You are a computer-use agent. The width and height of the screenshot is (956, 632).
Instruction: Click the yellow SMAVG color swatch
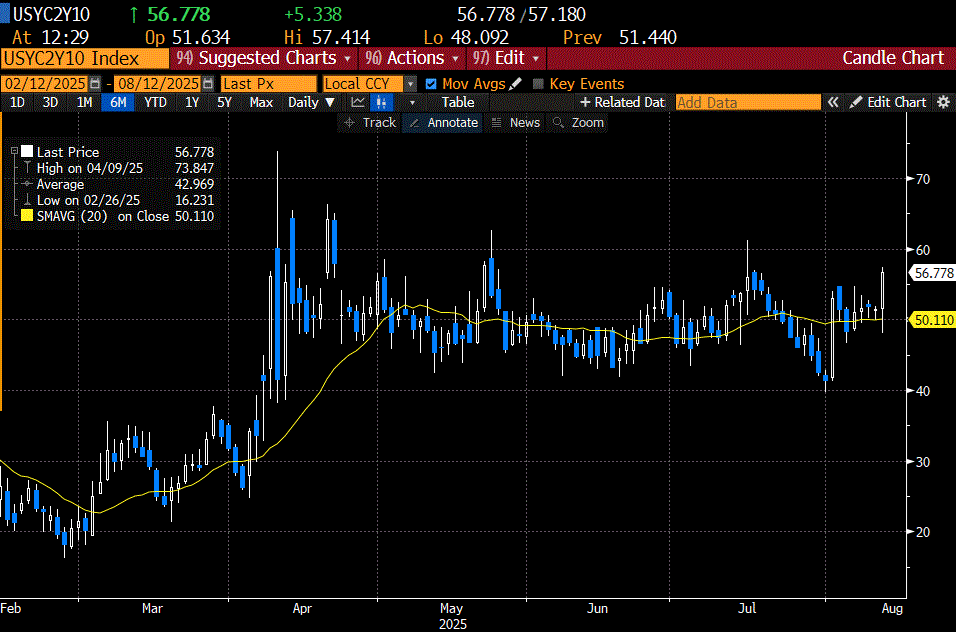(x=27, y=216)
